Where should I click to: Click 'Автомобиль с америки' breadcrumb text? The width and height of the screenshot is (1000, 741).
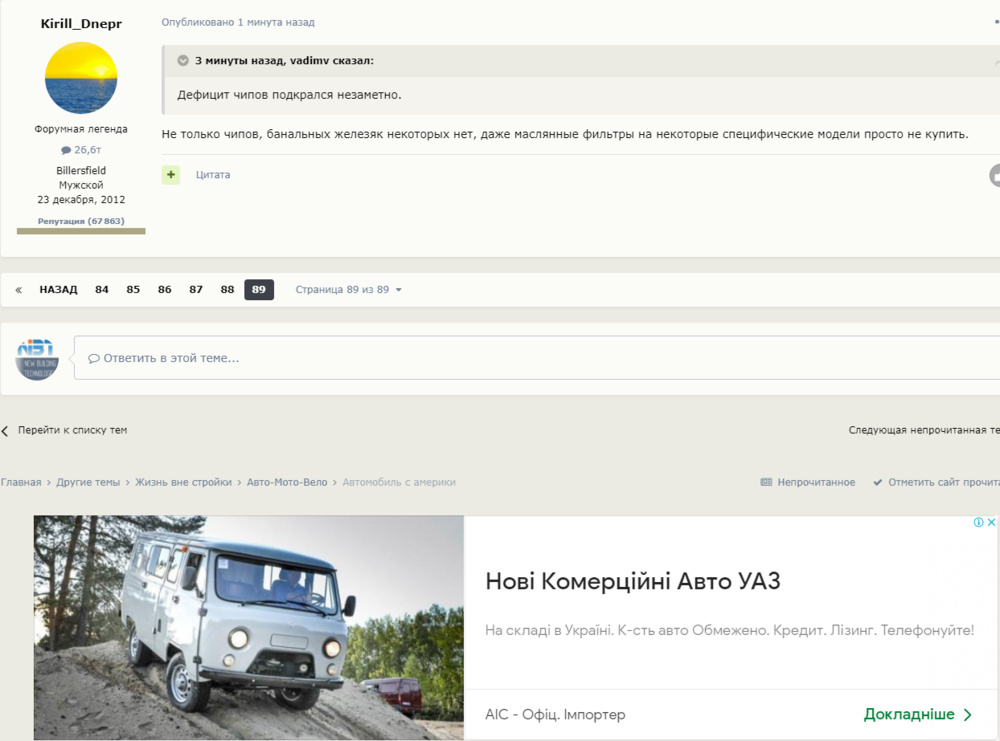tap(399, 482)
